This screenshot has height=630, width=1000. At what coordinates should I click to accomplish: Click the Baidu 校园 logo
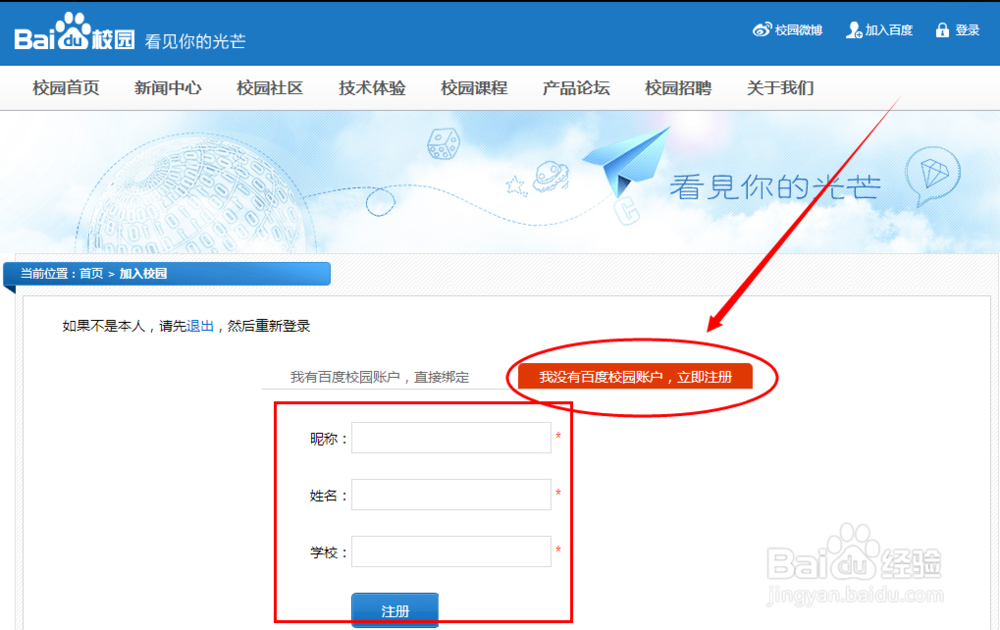(x=75, y=32)
